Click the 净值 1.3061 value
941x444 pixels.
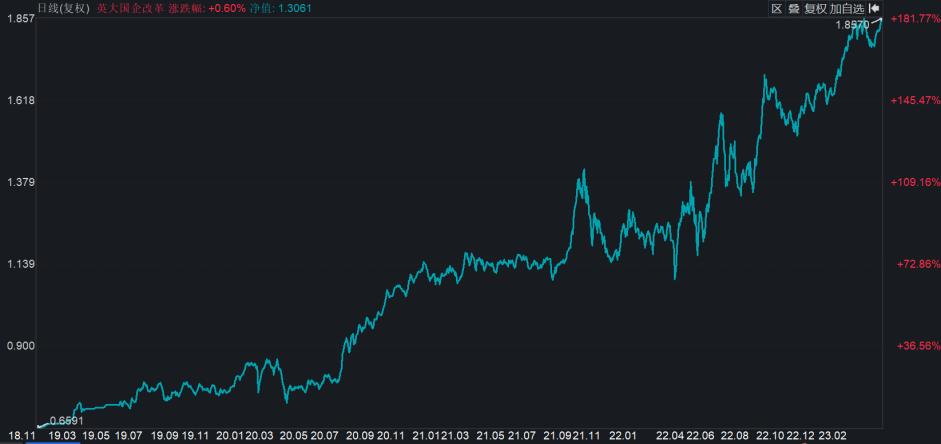pos(280,8)
